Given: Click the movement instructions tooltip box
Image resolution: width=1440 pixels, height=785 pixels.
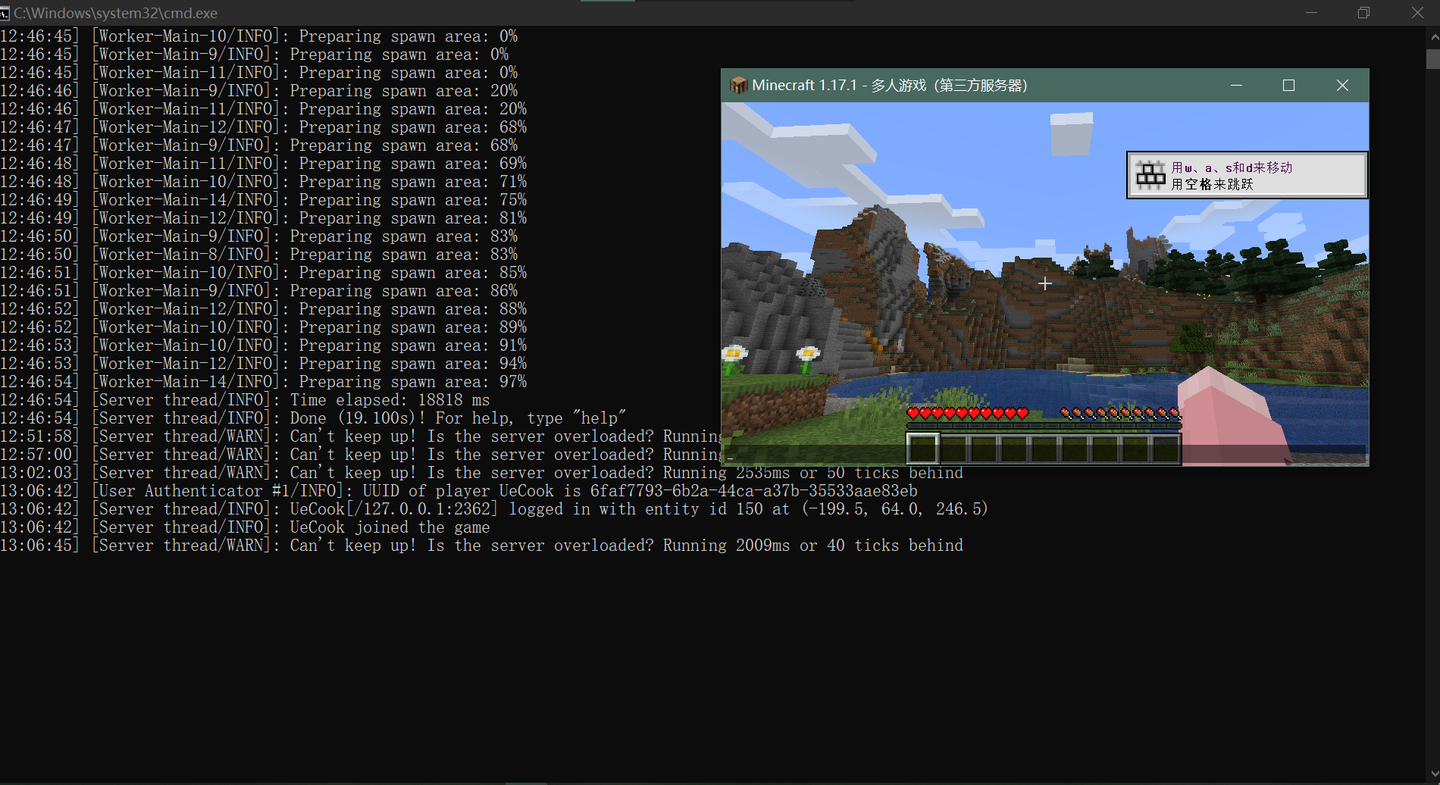Looking at the screenshot, I should [1246, 174].
